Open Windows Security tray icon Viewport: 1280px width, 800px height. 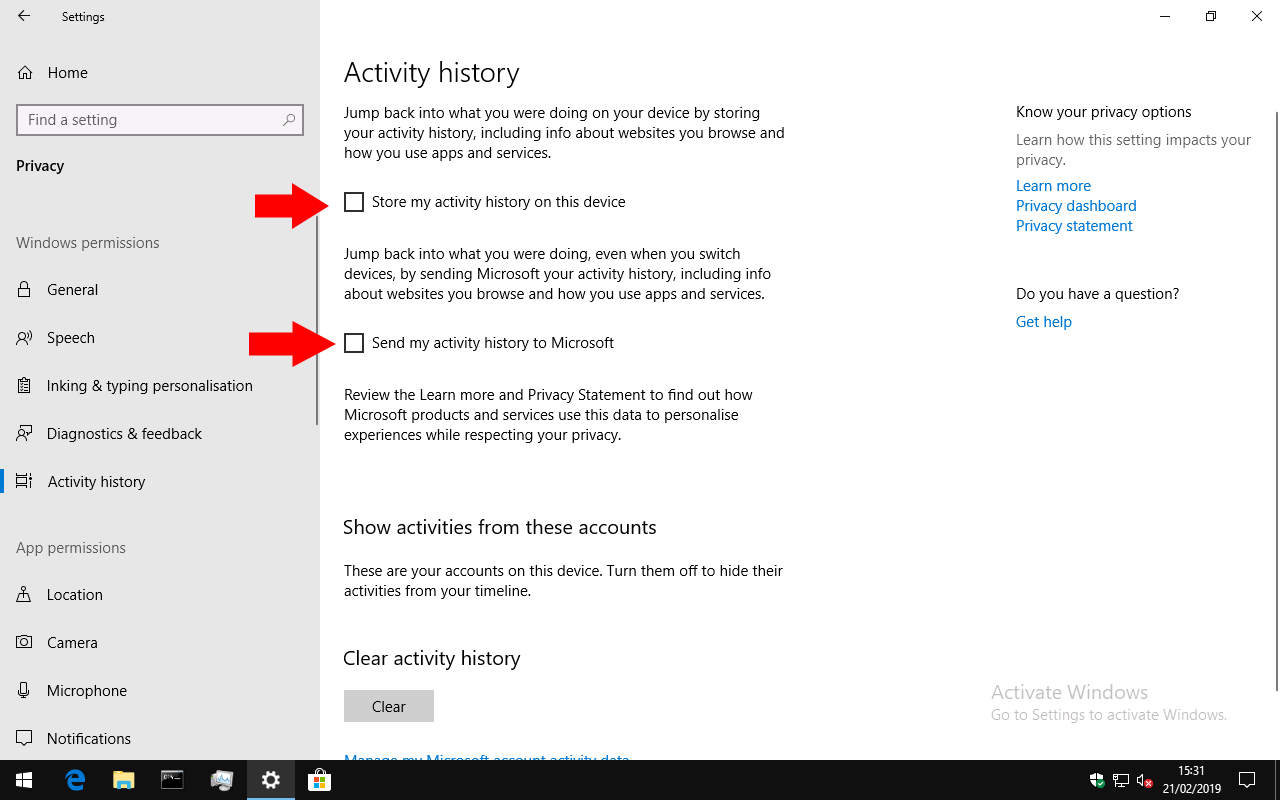click(x=1097, y=780)
